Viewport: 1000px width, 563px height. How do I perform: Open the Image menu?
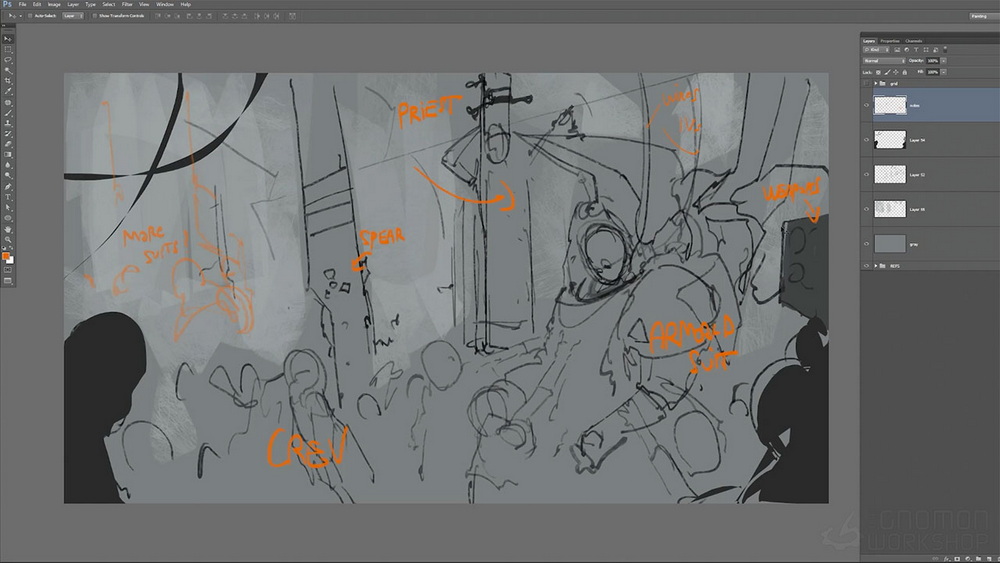(x=54, y=4)
